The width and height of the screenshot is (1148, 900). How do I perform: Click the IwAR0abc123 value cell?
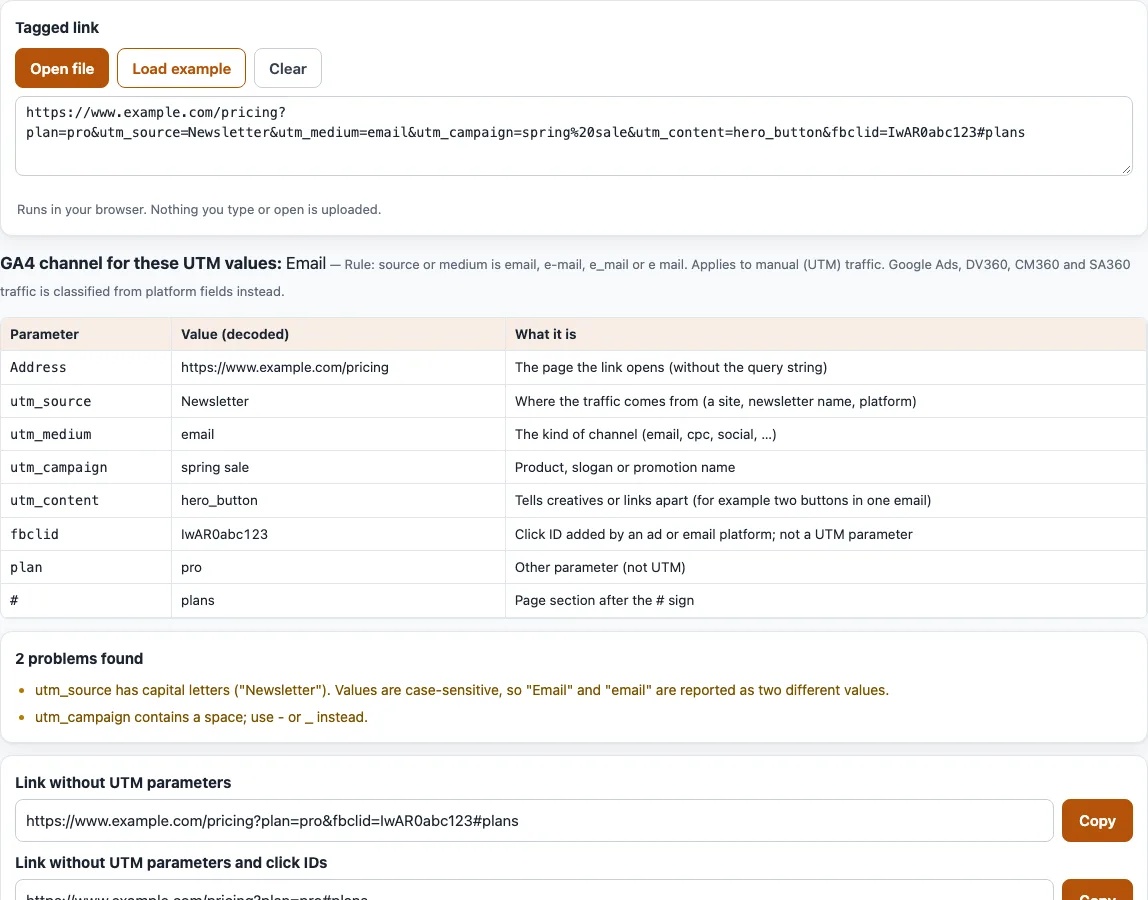[338, 534]
